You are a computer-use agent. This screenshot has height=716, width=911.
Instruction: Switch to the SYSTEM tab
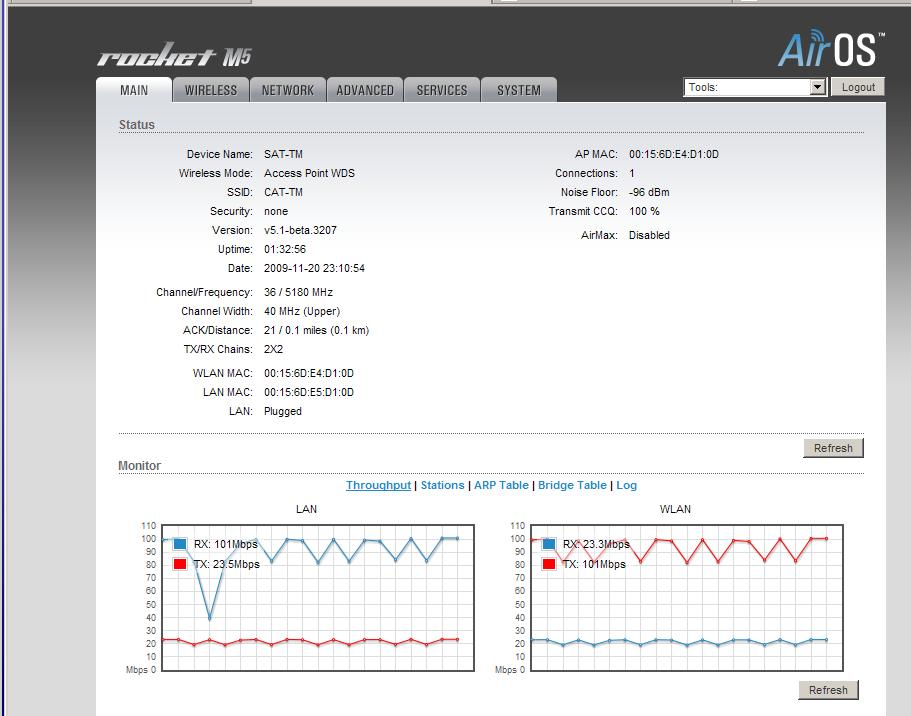pos(519,90)
